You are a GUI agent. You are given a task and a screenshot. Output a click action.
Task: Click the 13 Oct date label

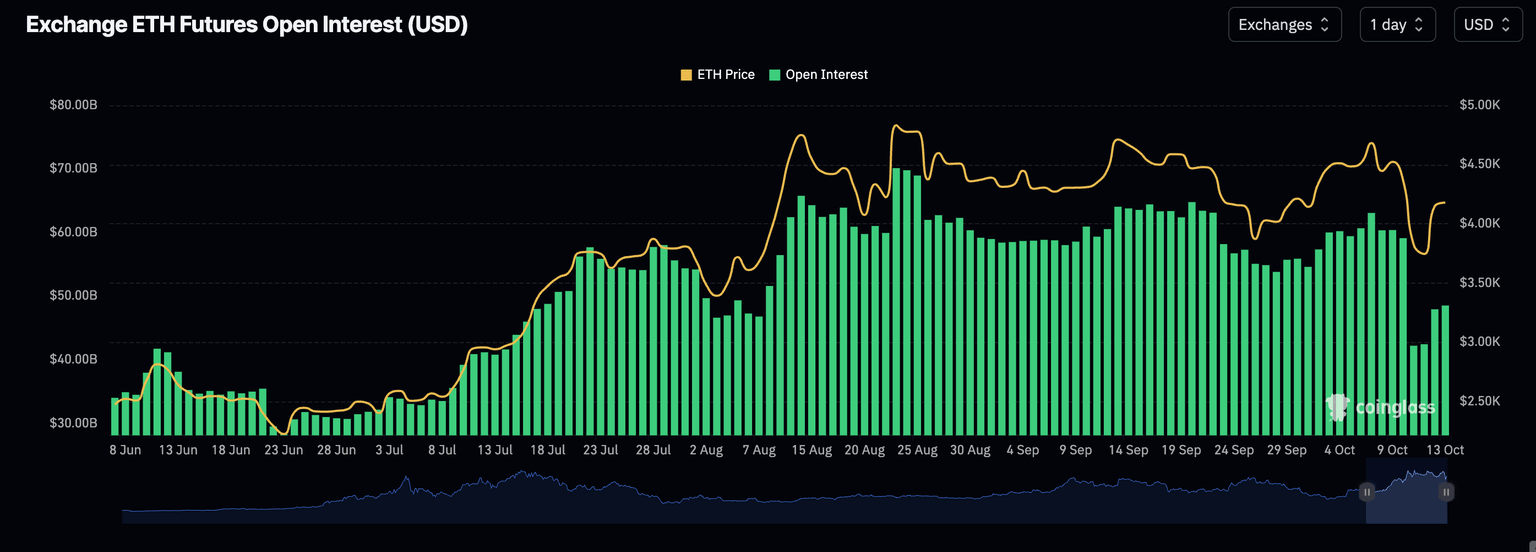point(1446,451)
